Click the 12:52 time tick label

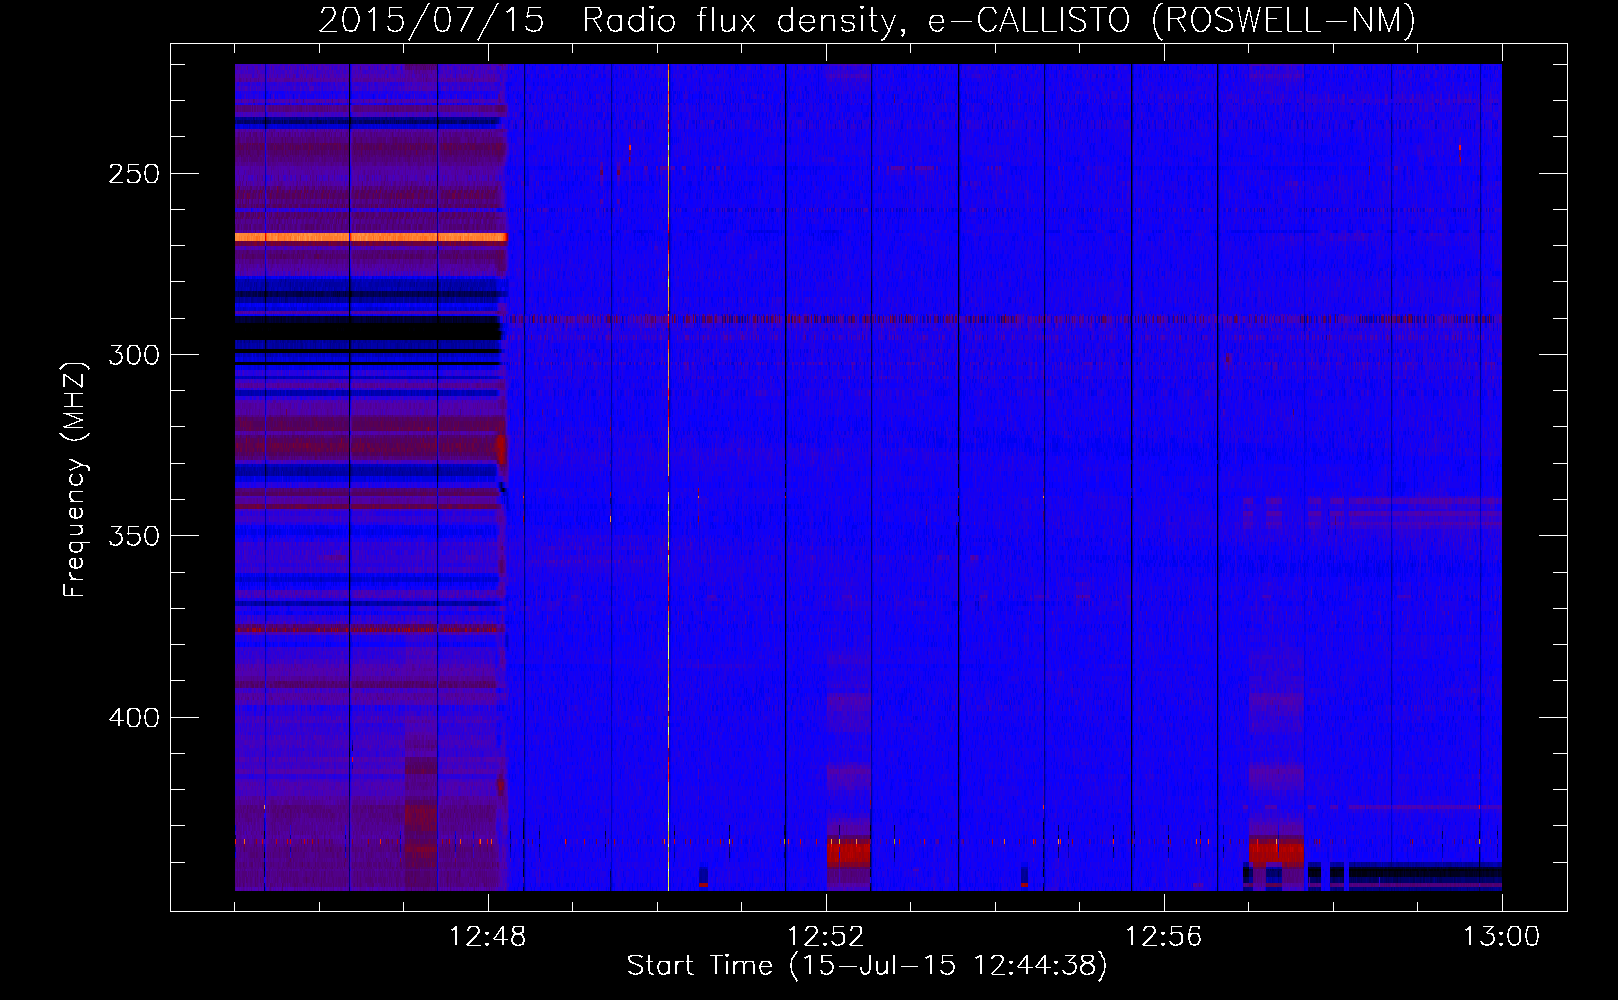pos(825,937)
